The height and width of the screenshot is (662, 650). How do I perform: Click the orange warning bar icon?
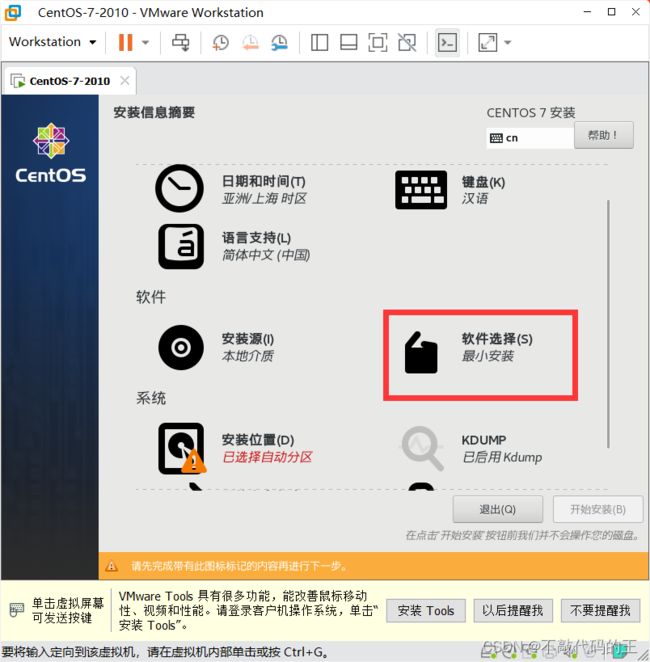111,566
